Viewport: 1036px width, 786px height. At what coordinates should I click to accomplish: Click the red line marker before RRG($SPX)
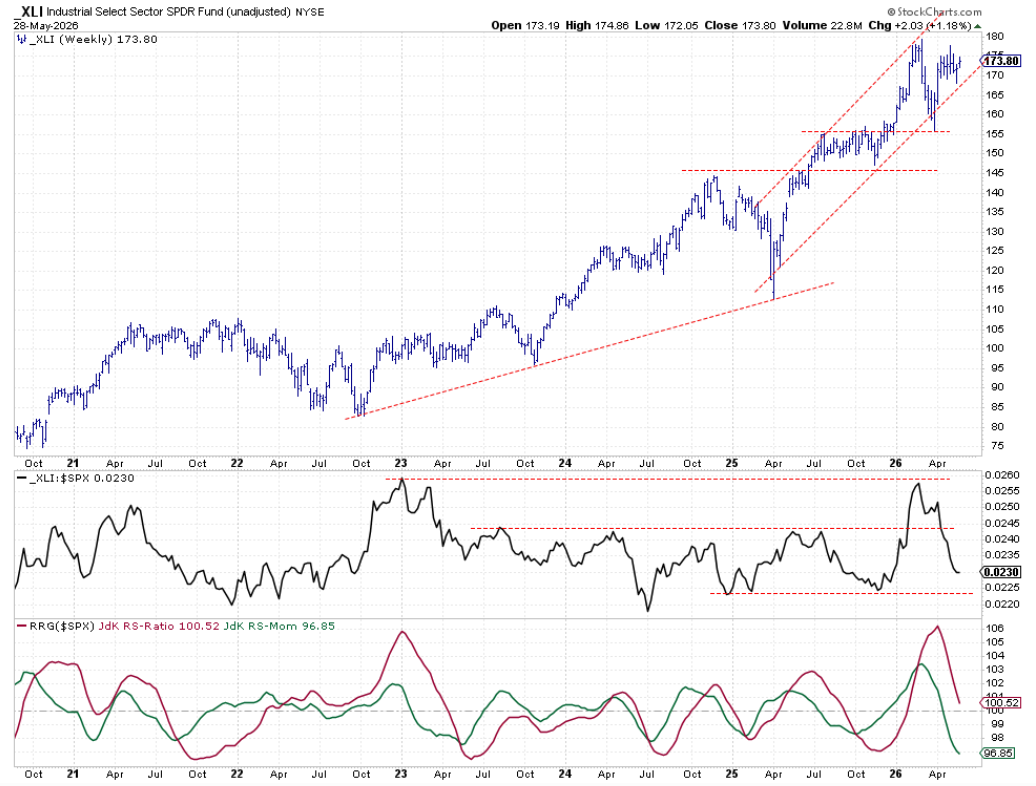22,626
